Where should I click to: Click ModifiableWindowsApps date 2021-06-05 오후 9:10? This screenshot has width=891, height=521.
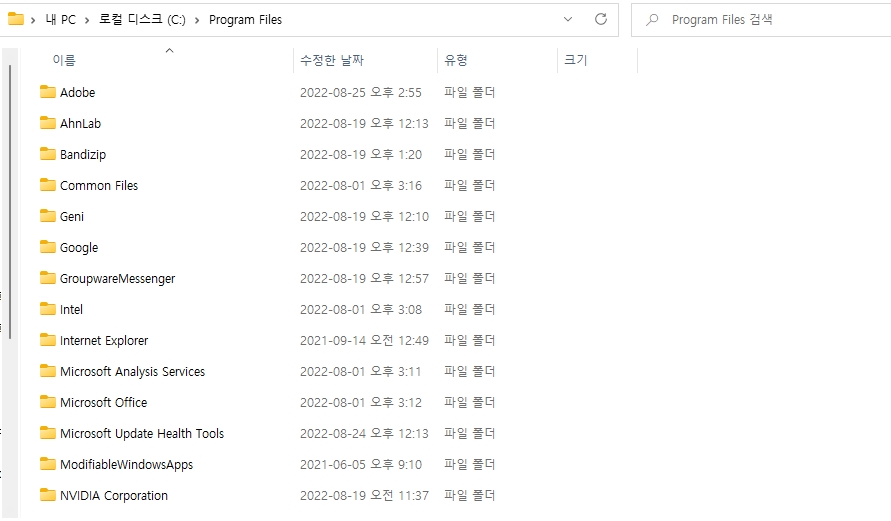click(x=361, y=465)
